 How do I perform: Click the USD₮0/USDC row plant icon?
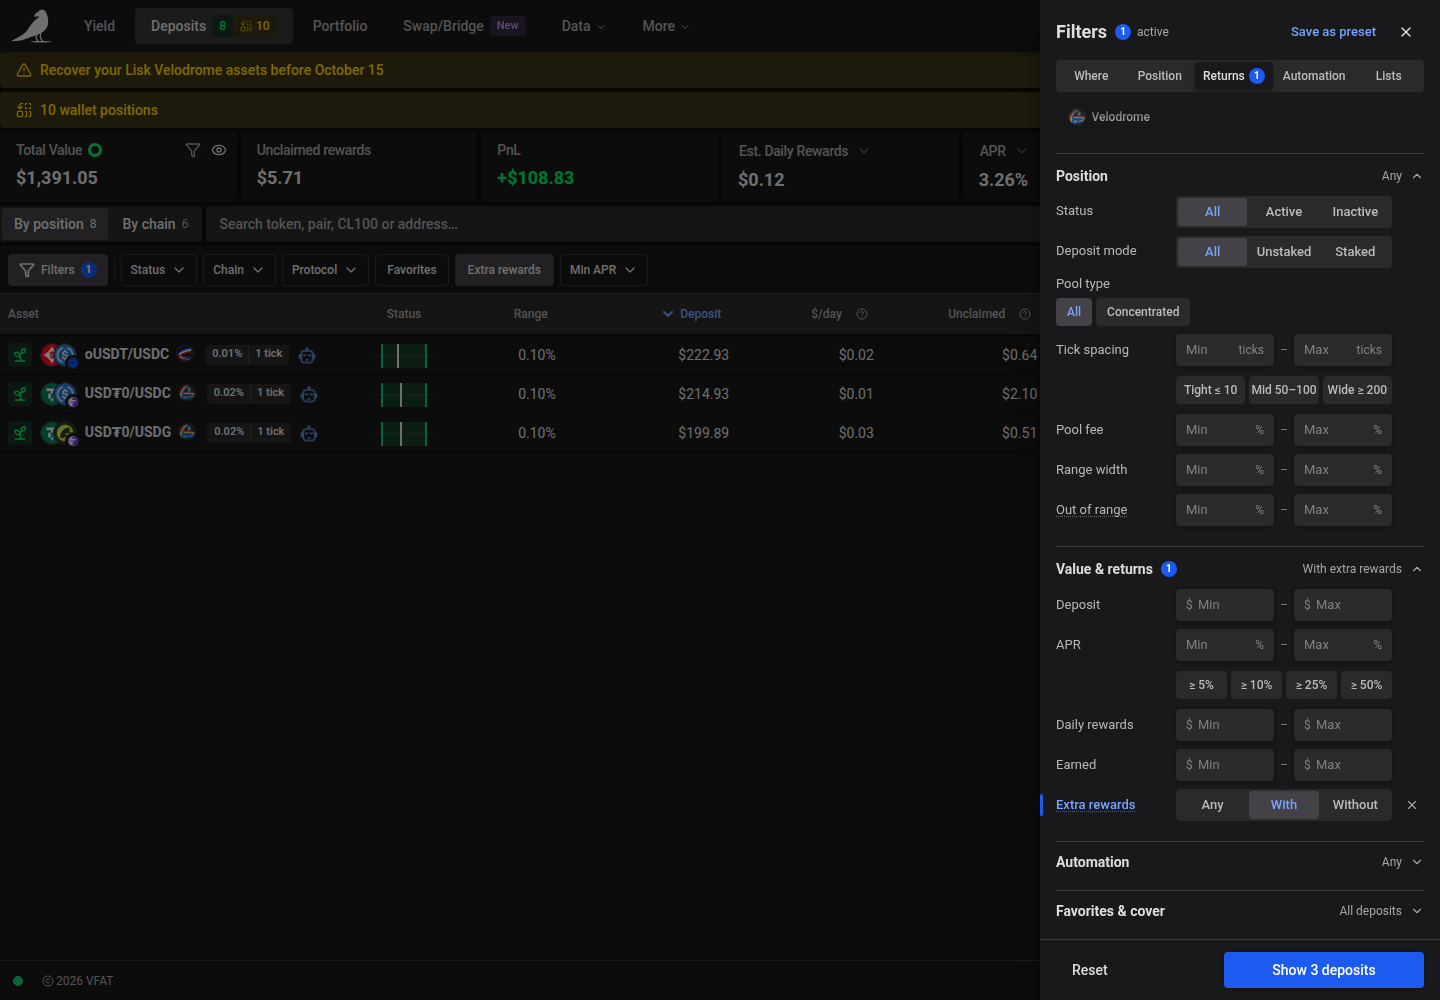20,394
